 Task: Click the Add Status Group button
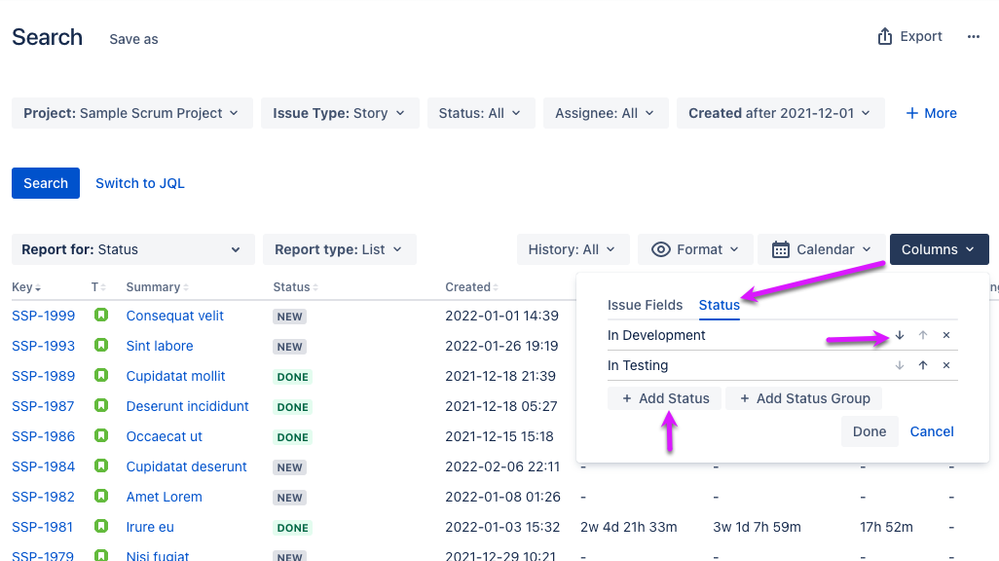[x=804, y=399]
